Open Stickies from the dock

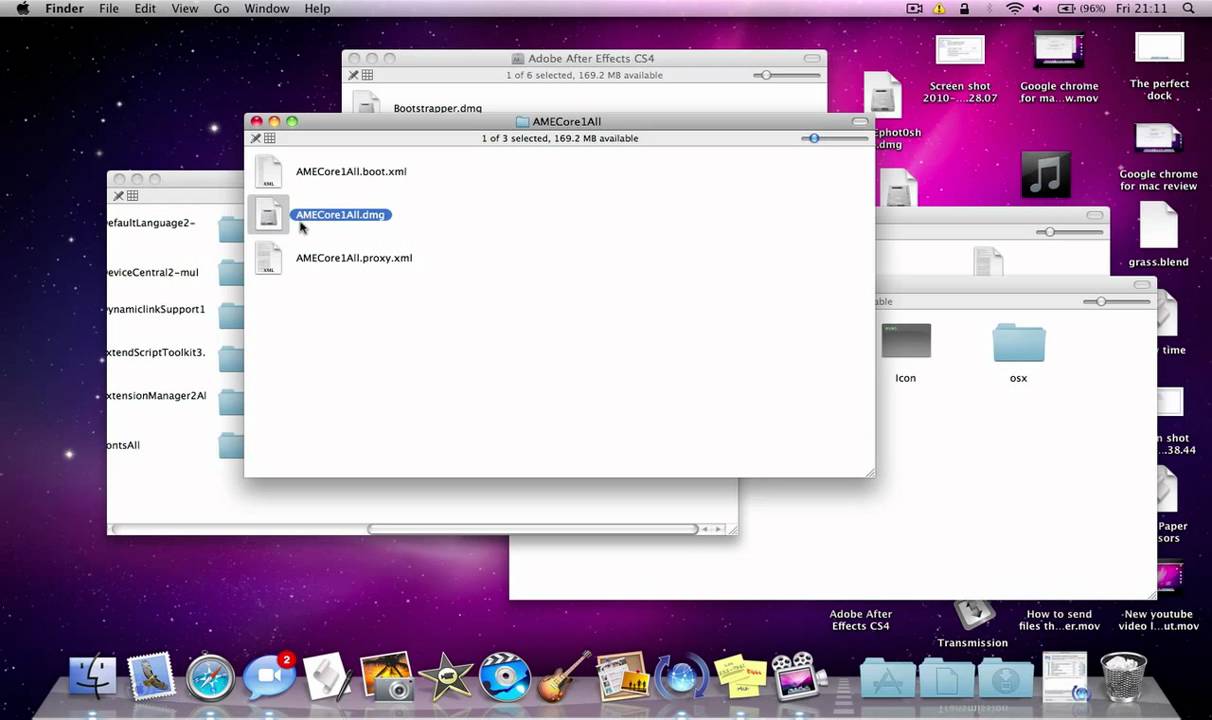pyautogui.click(x=741, y=677)
